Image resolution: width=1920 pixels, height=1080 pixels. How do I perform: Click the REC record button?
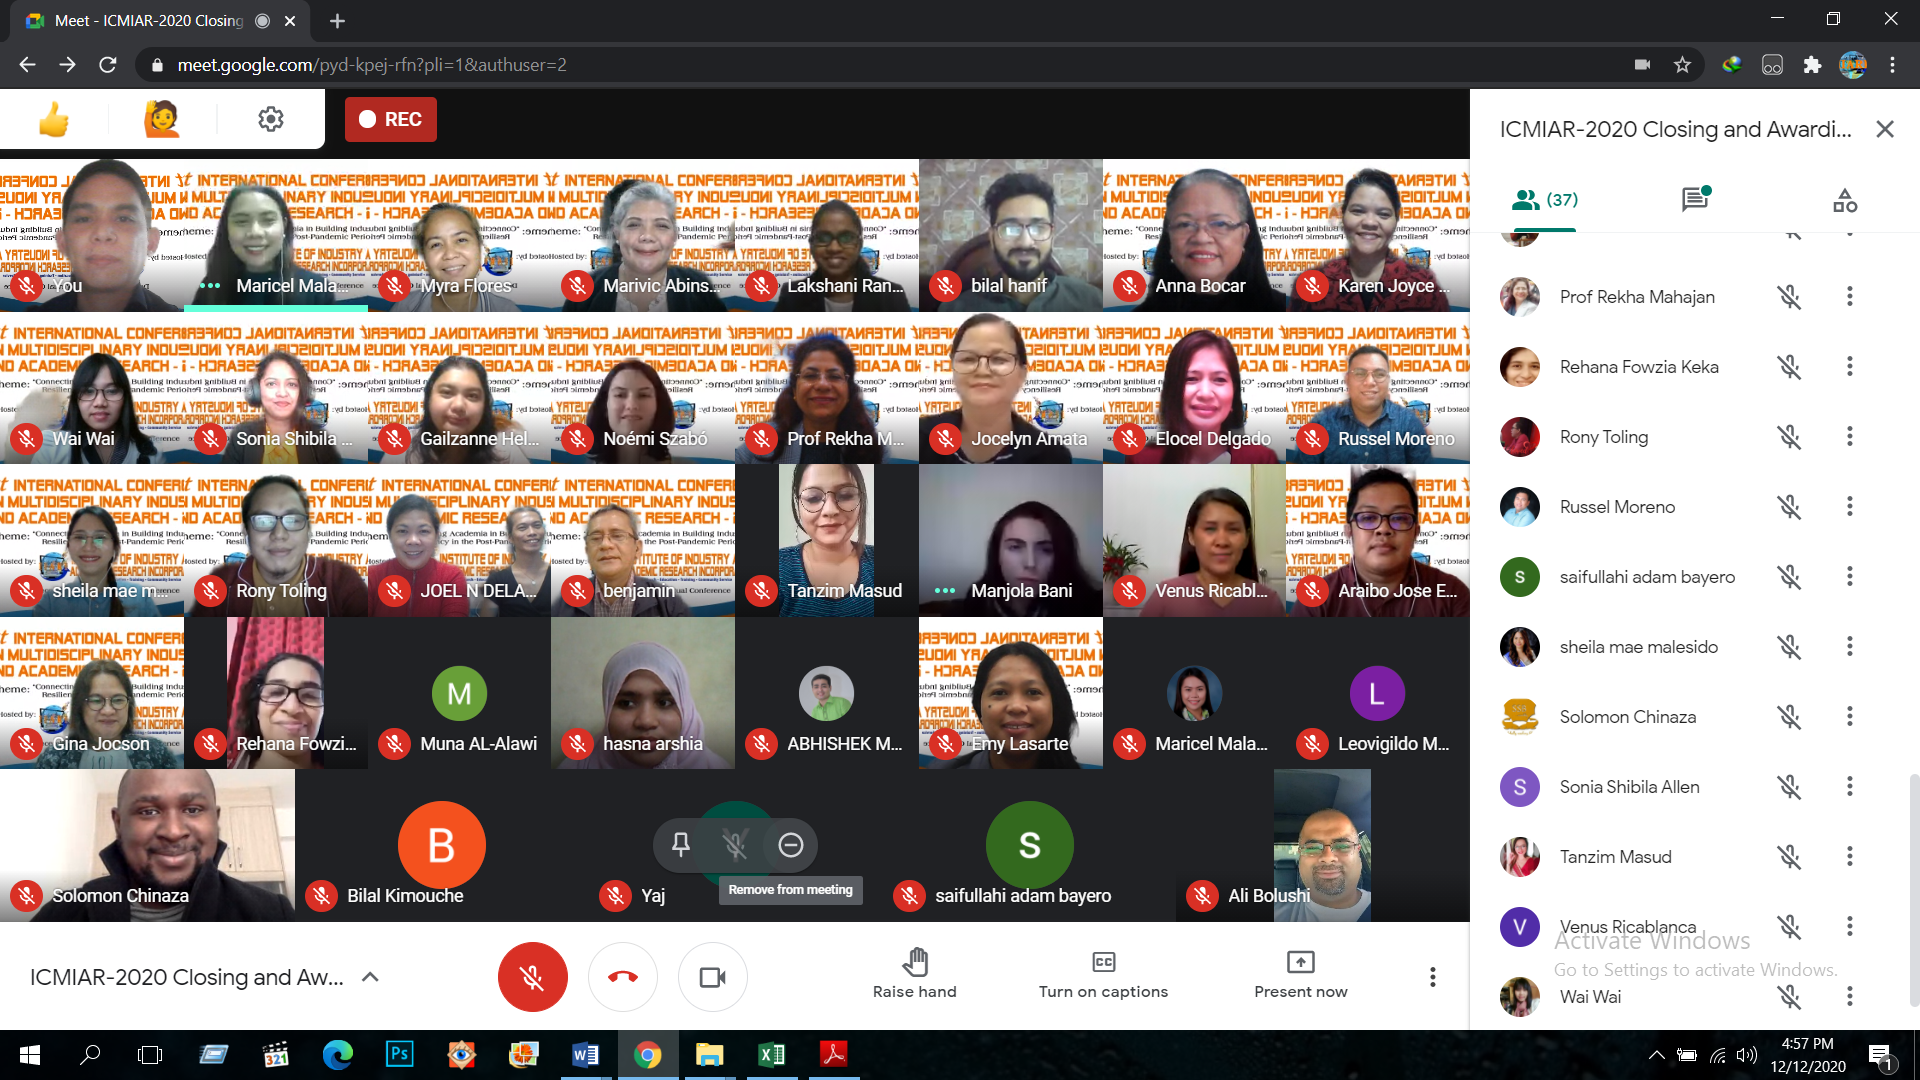(391, 120)
